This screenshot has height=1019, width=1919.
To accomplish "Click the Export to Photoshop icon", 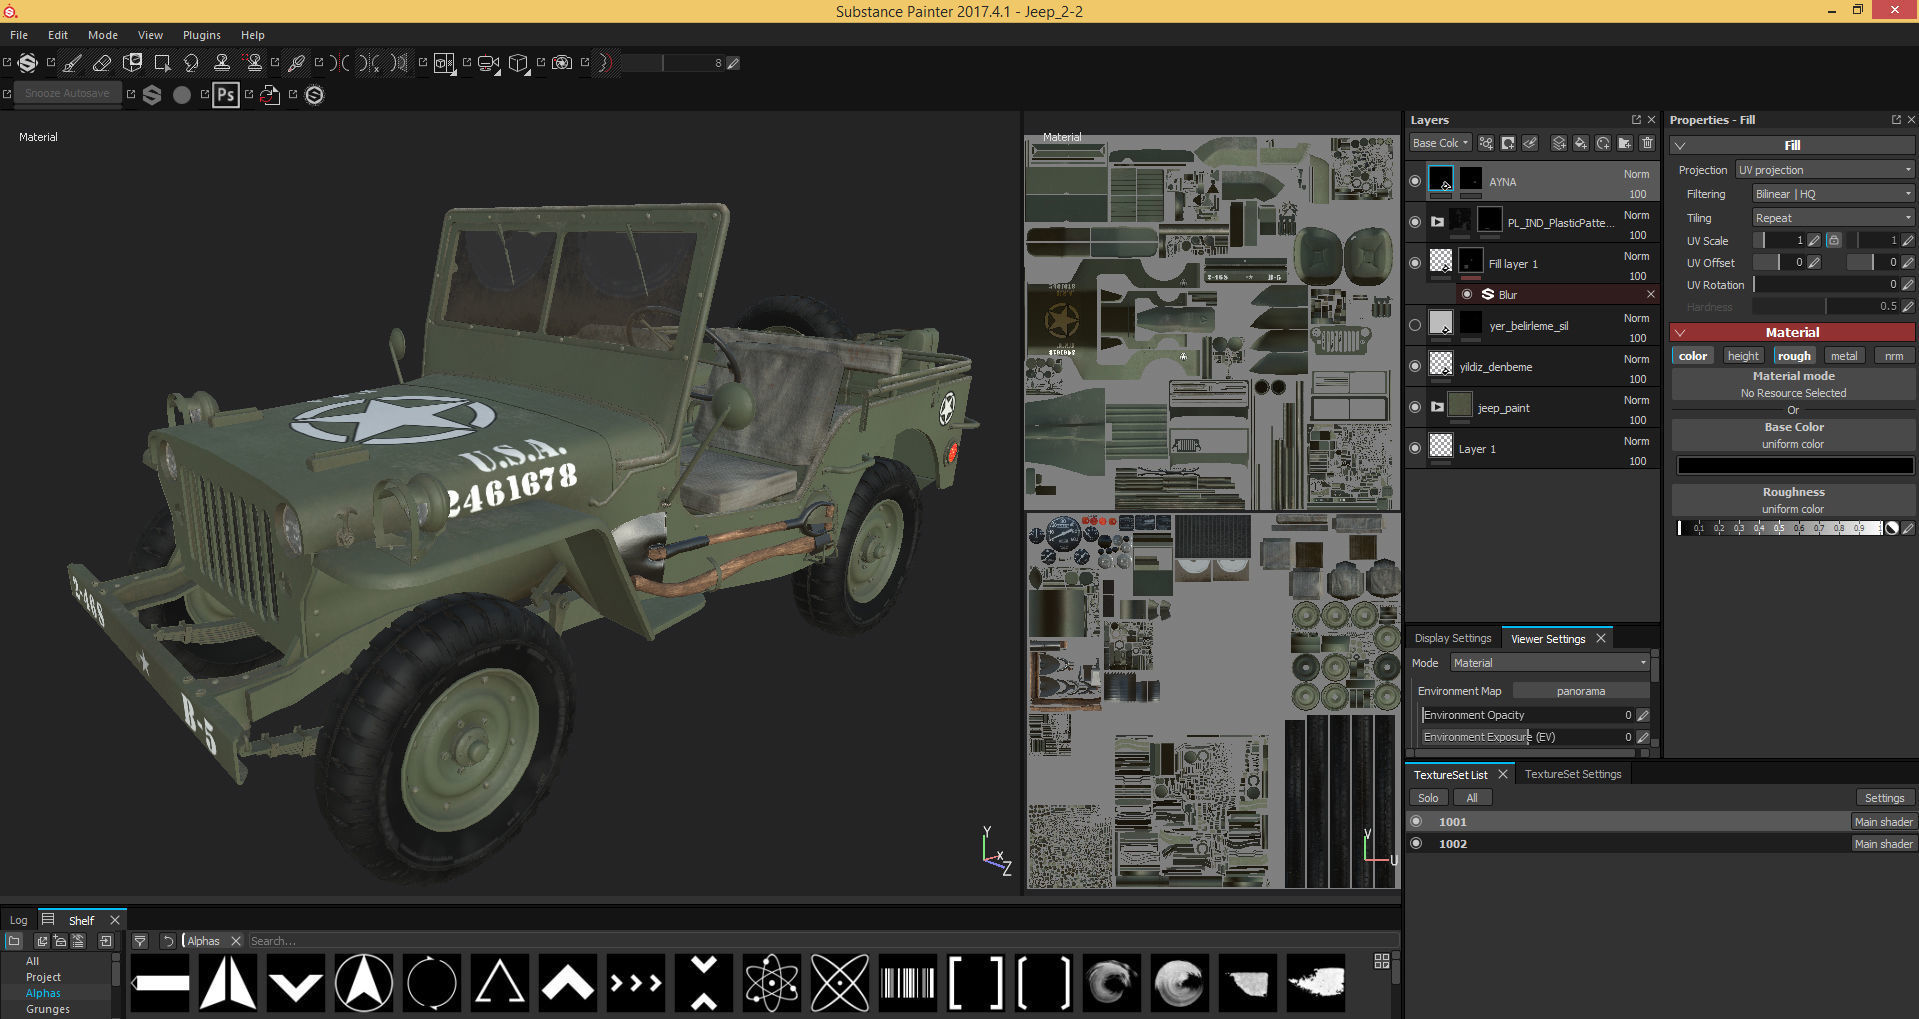I will point(226,95).
